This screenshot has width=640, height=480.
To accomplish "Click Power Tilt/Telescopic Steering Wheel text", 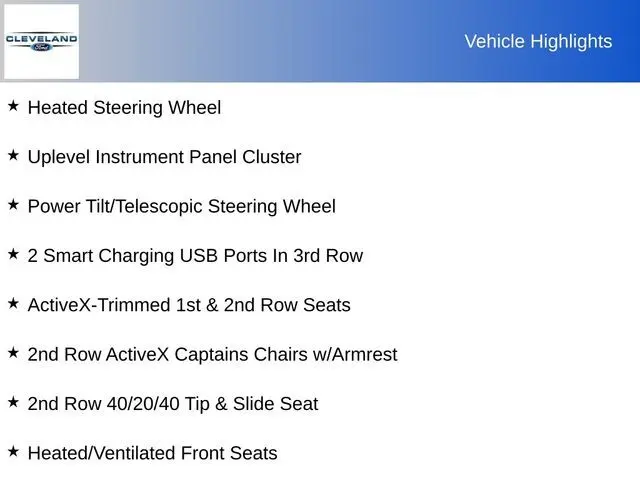I will [x=181, y=207].
